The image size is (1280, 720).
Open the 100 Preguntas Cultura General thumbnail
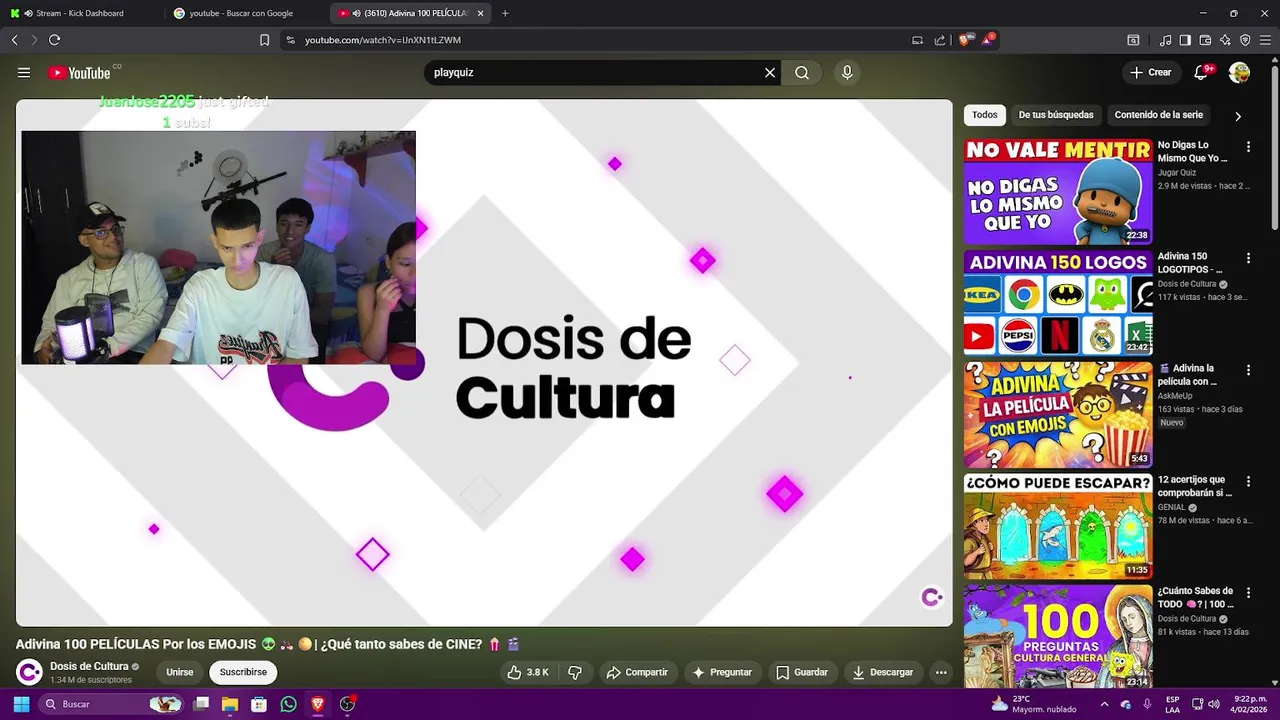pyautogui.click(x=1058, y=637)
